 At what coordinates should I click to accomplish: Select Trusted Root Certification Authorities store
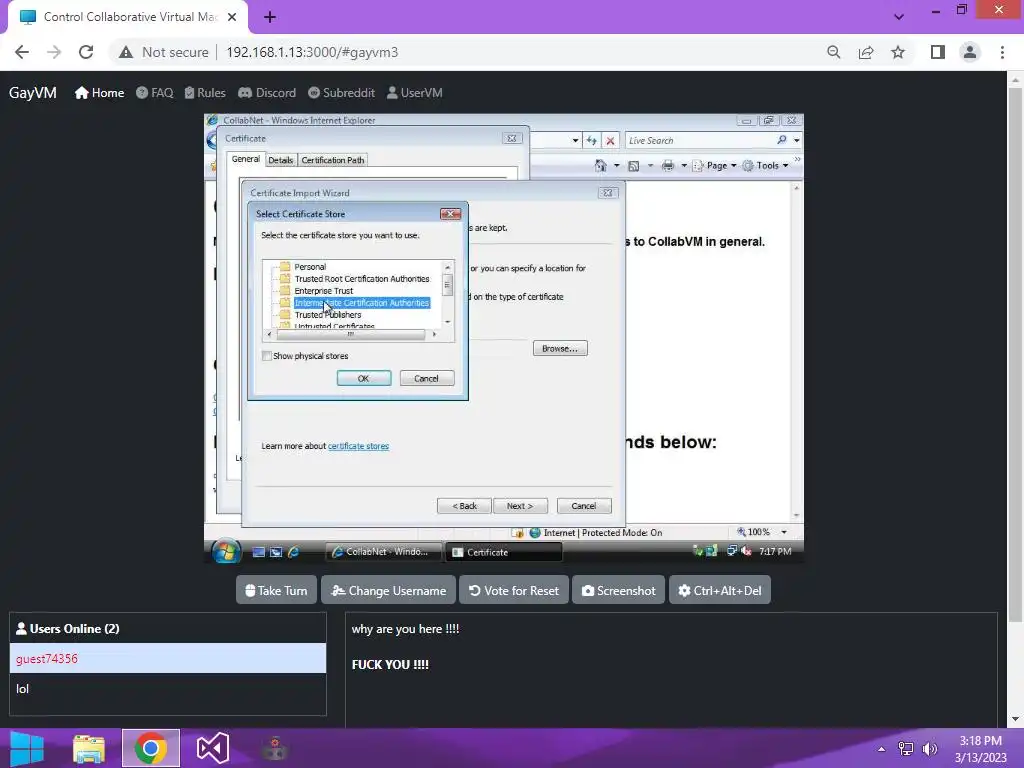click(362, 279)
